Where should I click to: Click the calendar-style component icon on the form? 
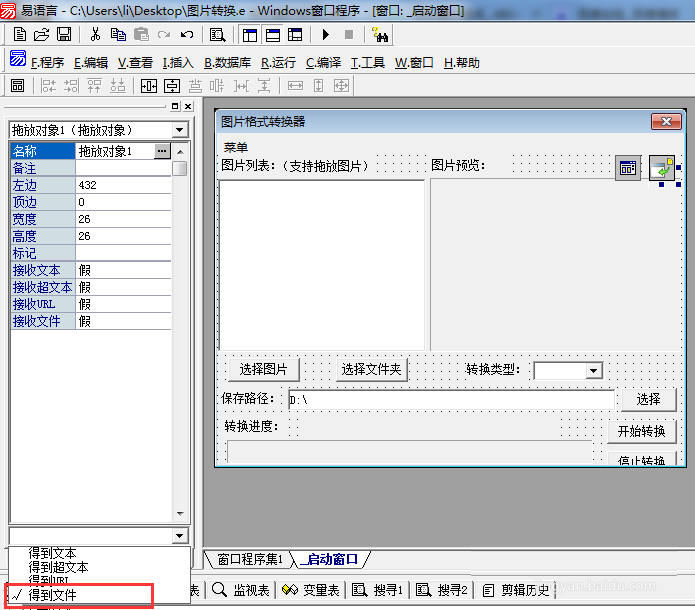click(x=628, y=168)
